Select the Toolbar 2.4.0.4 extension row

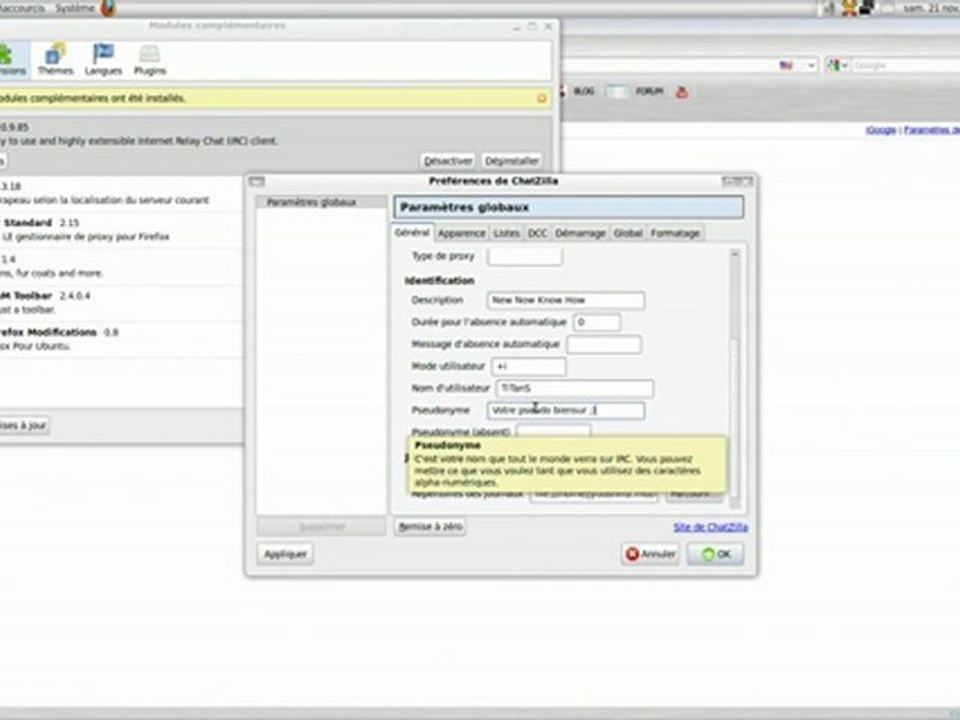121,302
